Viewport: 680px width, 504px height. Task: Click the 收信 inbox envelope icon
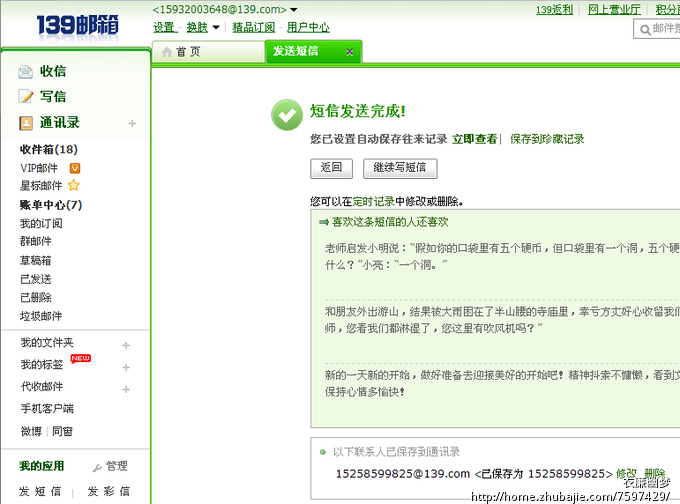(26, 72)
